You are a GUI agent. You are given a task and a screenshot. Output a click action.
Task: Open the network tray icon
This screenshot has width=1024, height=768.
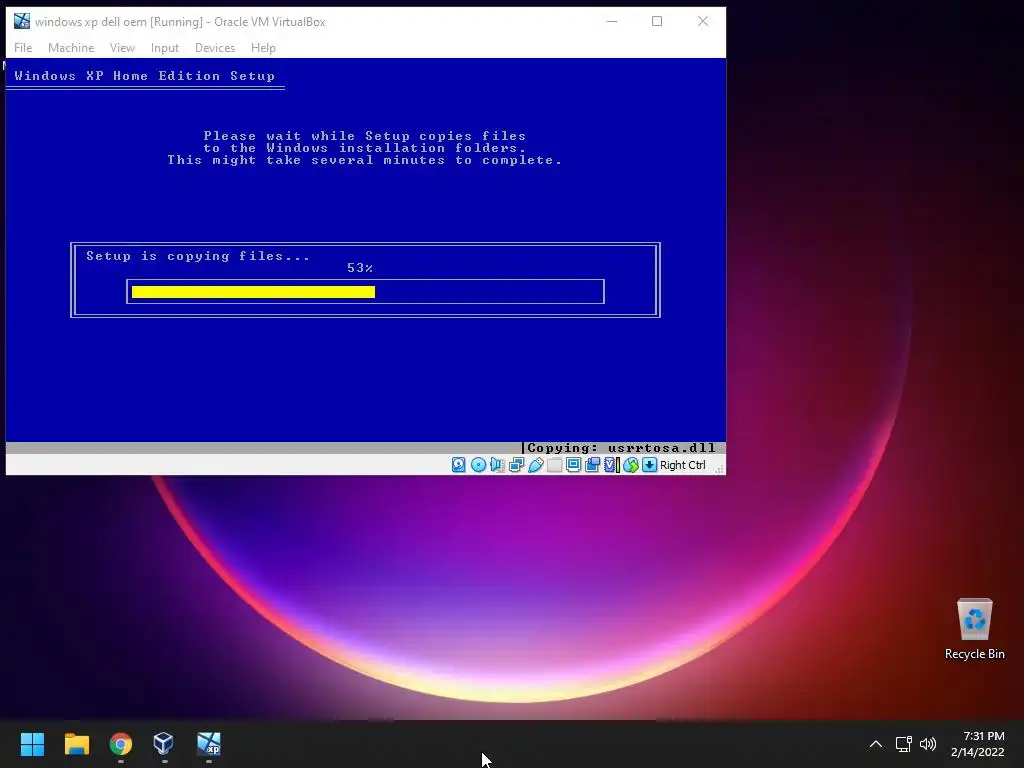point(903,744)
